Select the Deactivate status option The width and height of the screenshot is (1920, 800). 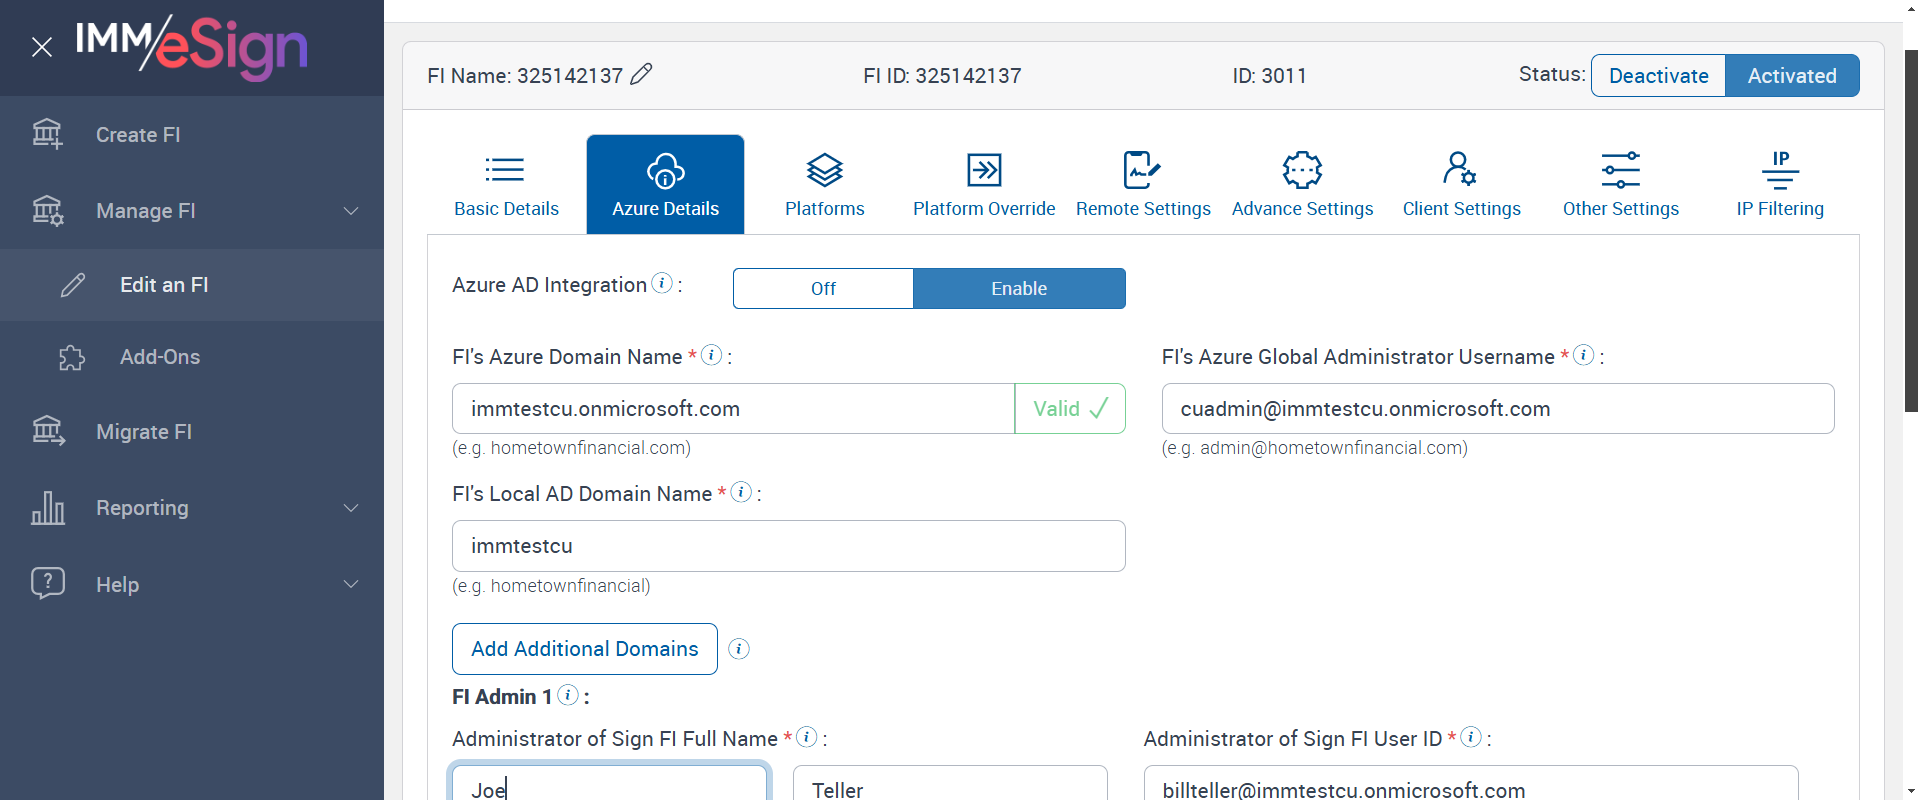coord(1658,75)
